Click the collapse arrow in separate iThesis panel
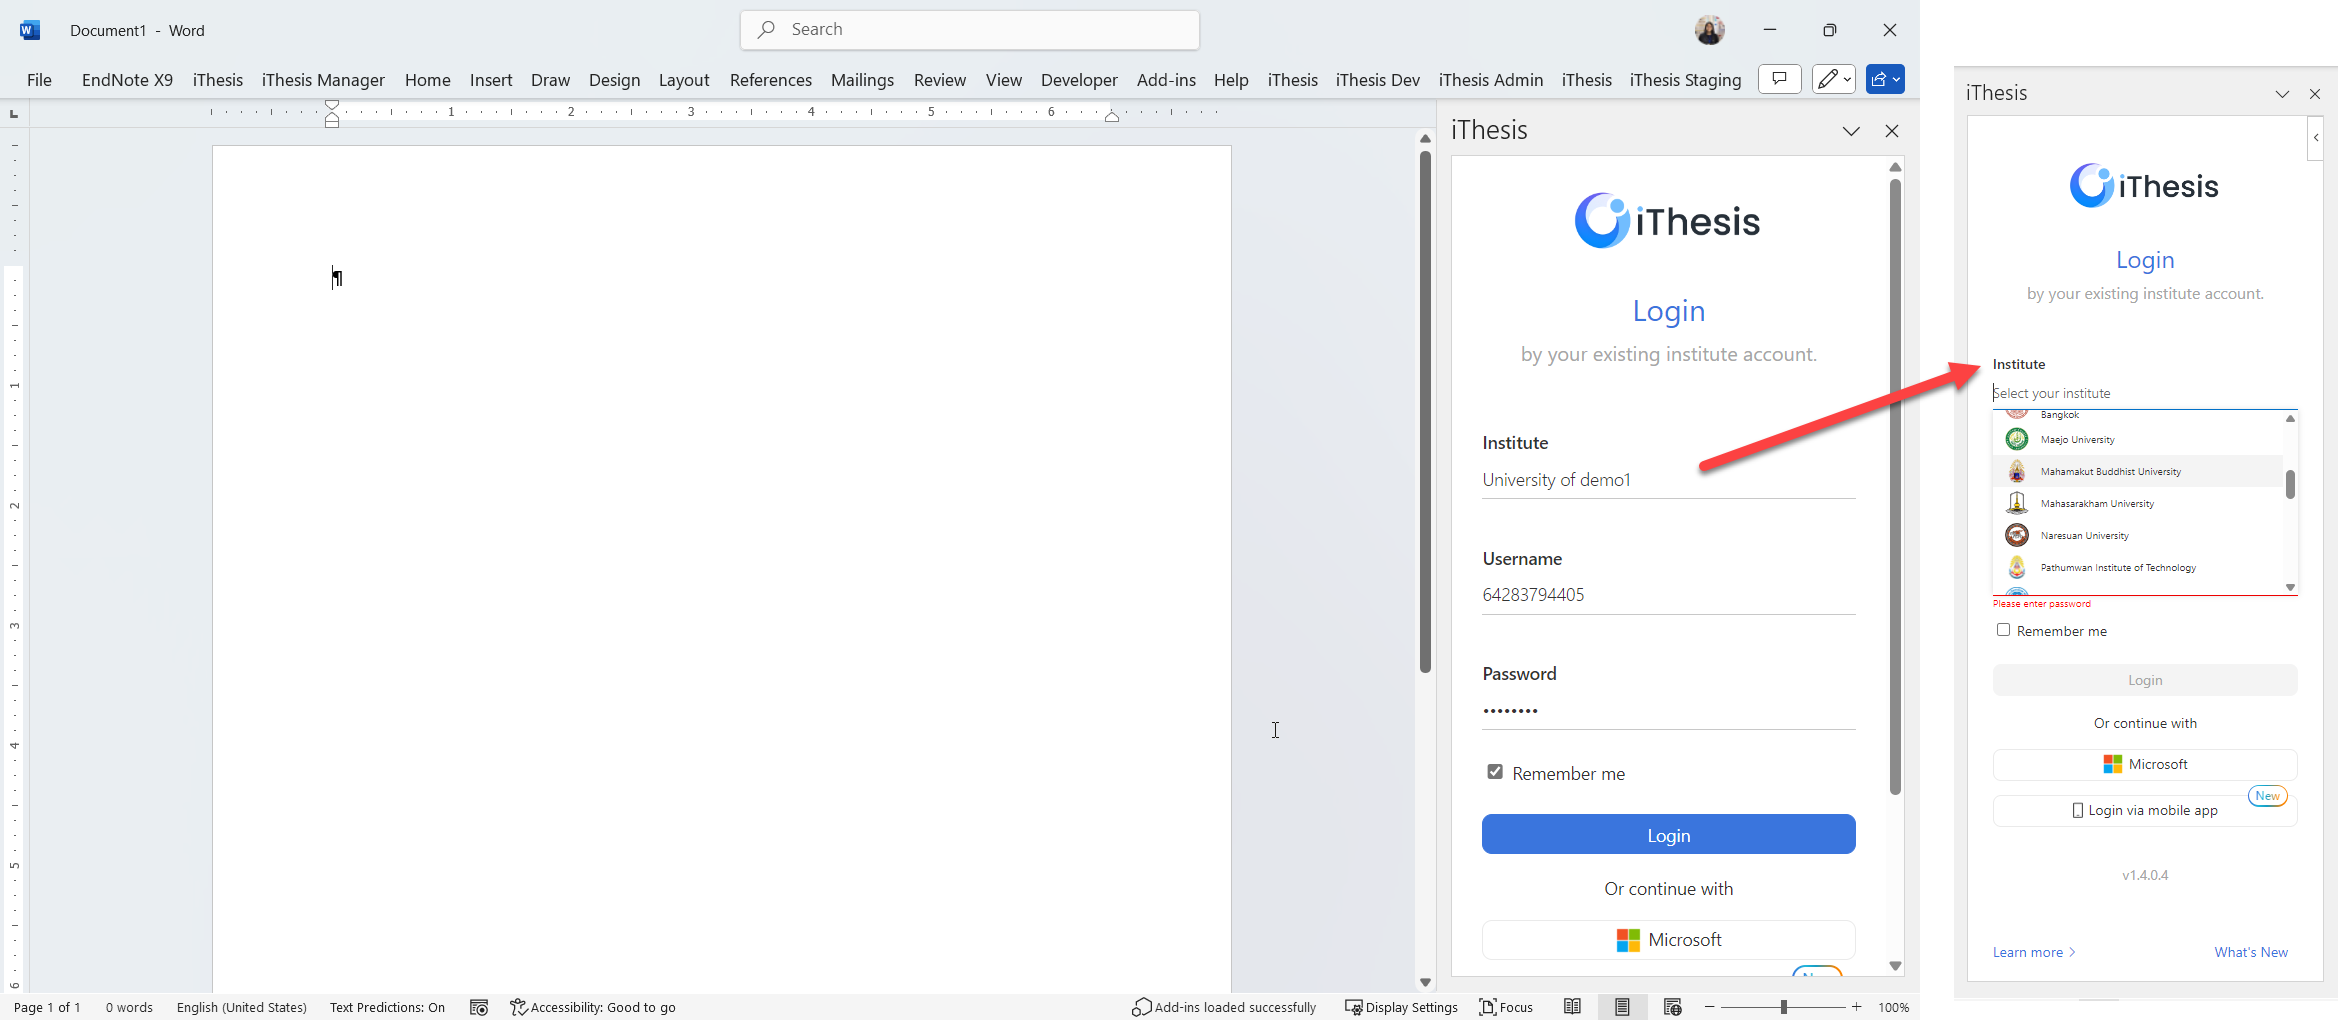The width and height of the screenshot is (2338, 1020). point(2316,138)
